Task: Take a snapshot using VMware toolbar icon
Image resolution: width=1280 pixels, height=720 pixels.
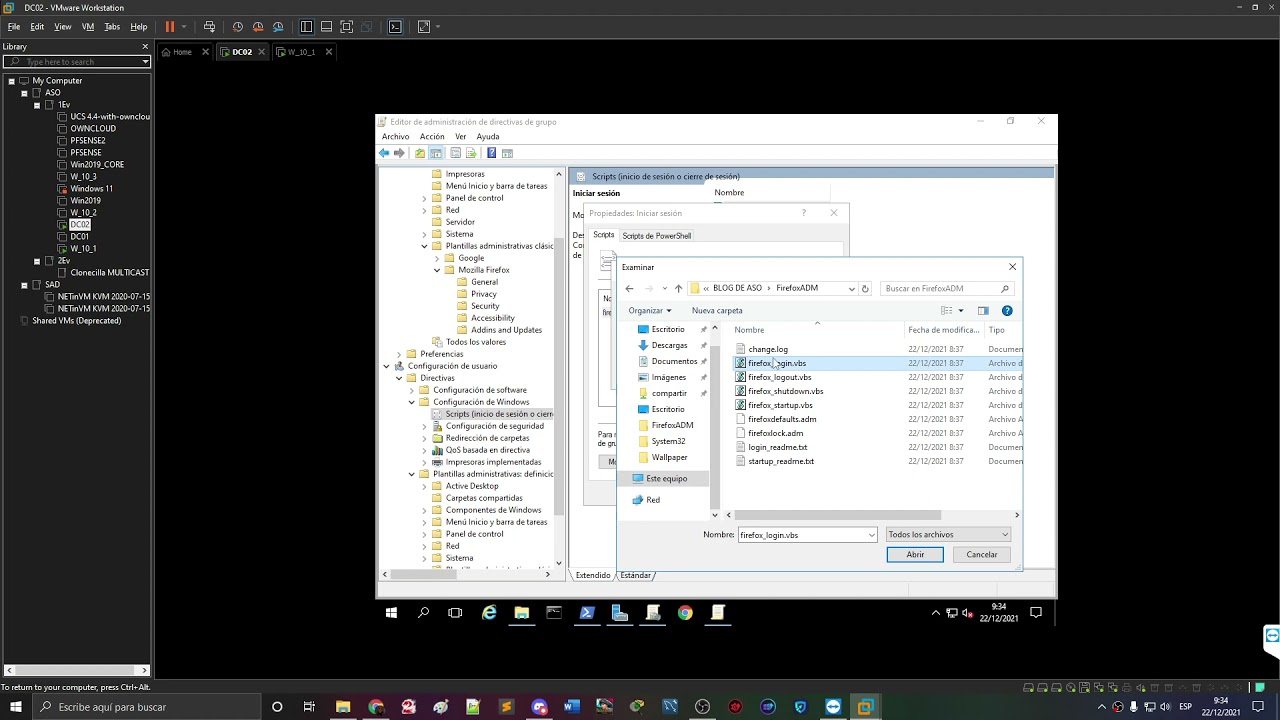Action: (238, 27)
